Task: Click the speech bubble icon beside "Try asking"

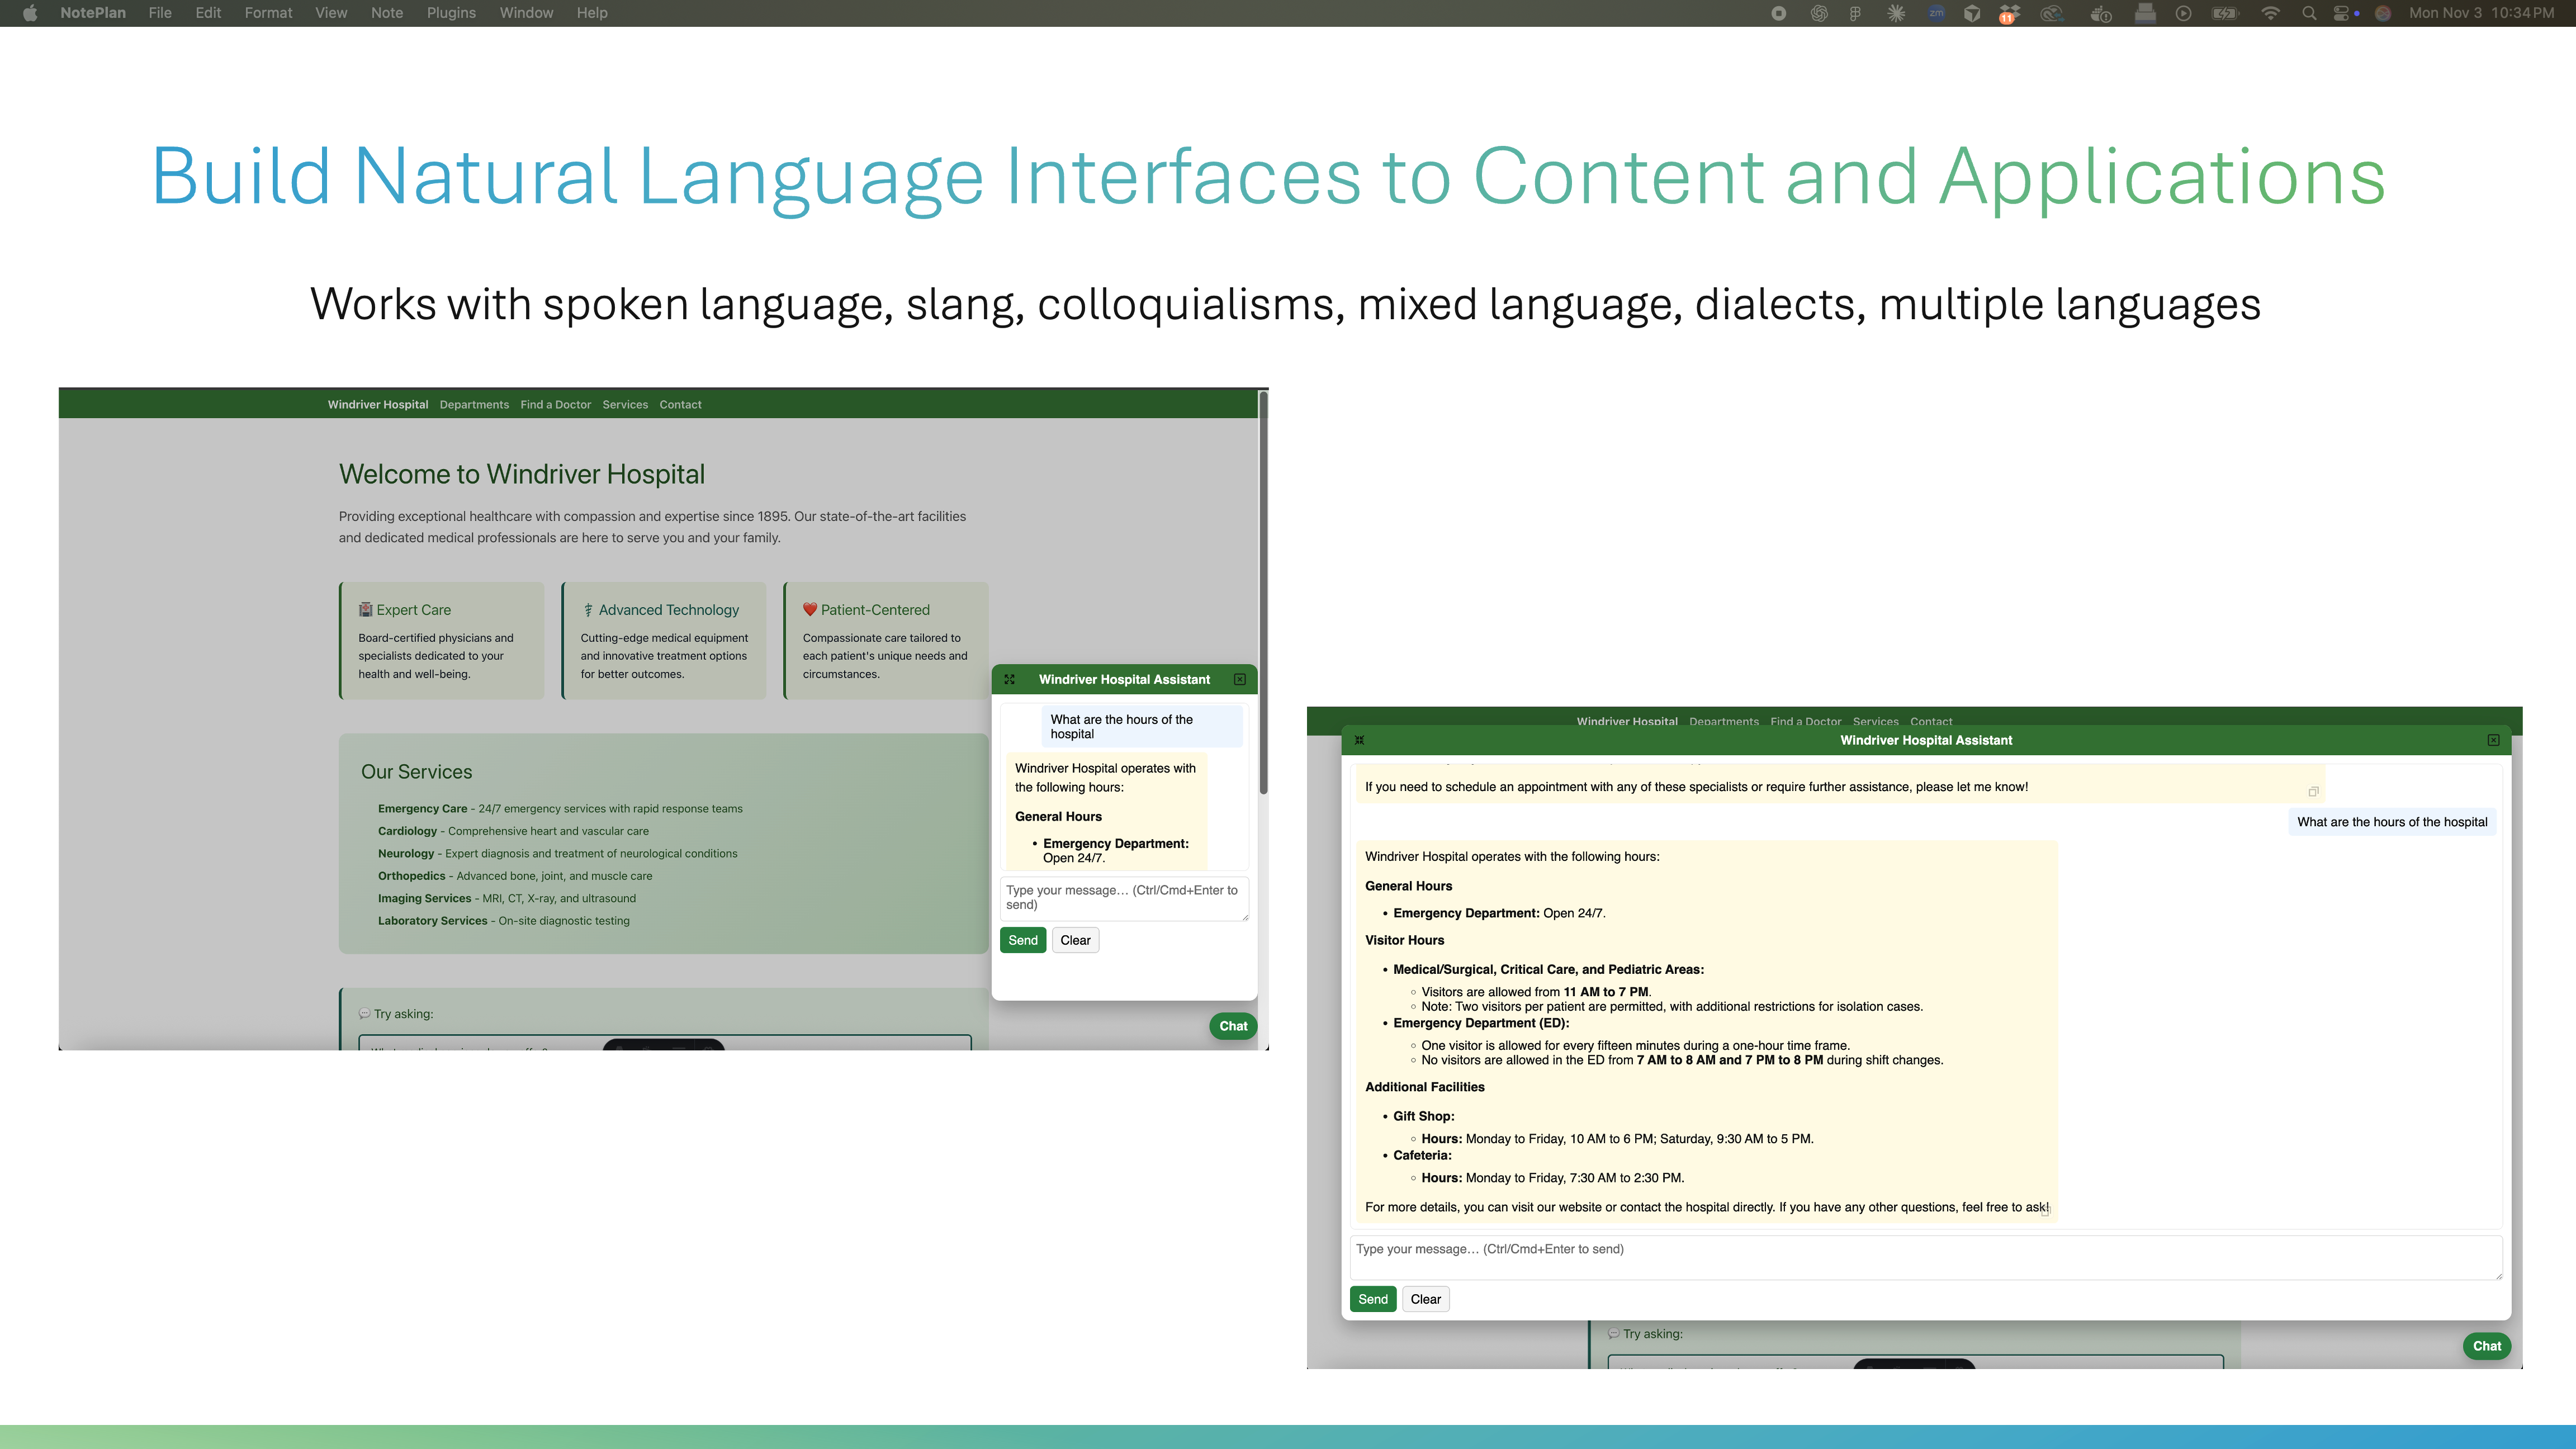Action: (x=364, y=1013)
